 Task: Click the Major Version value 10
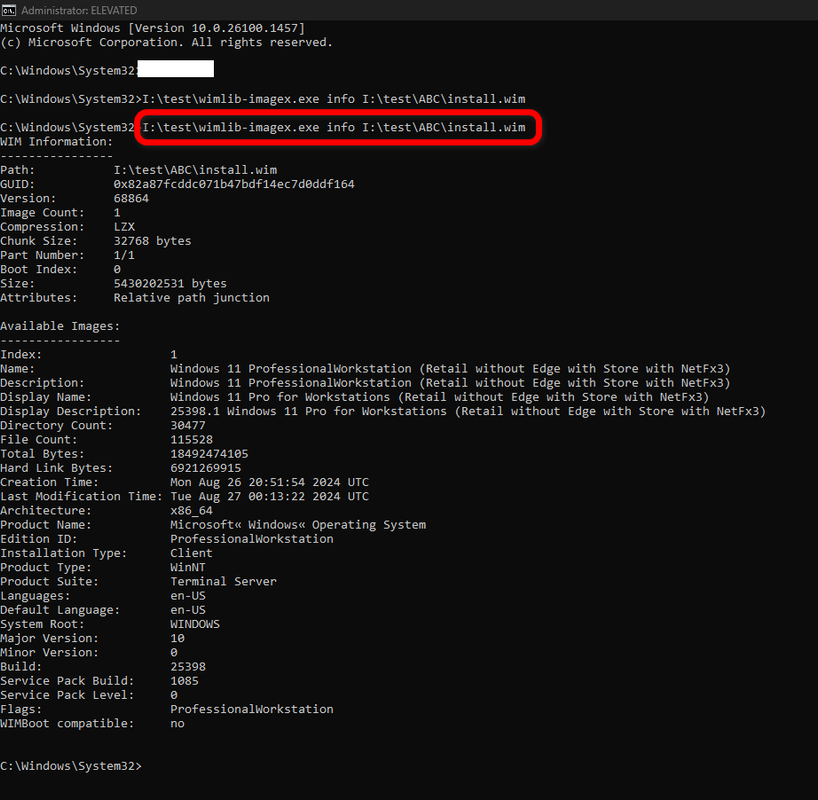point(177,638)
